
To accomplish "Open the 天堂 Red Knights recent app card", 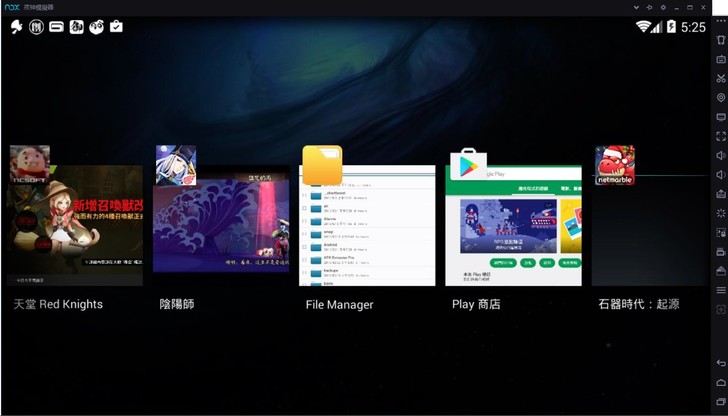I will click(x=75, y=225).
